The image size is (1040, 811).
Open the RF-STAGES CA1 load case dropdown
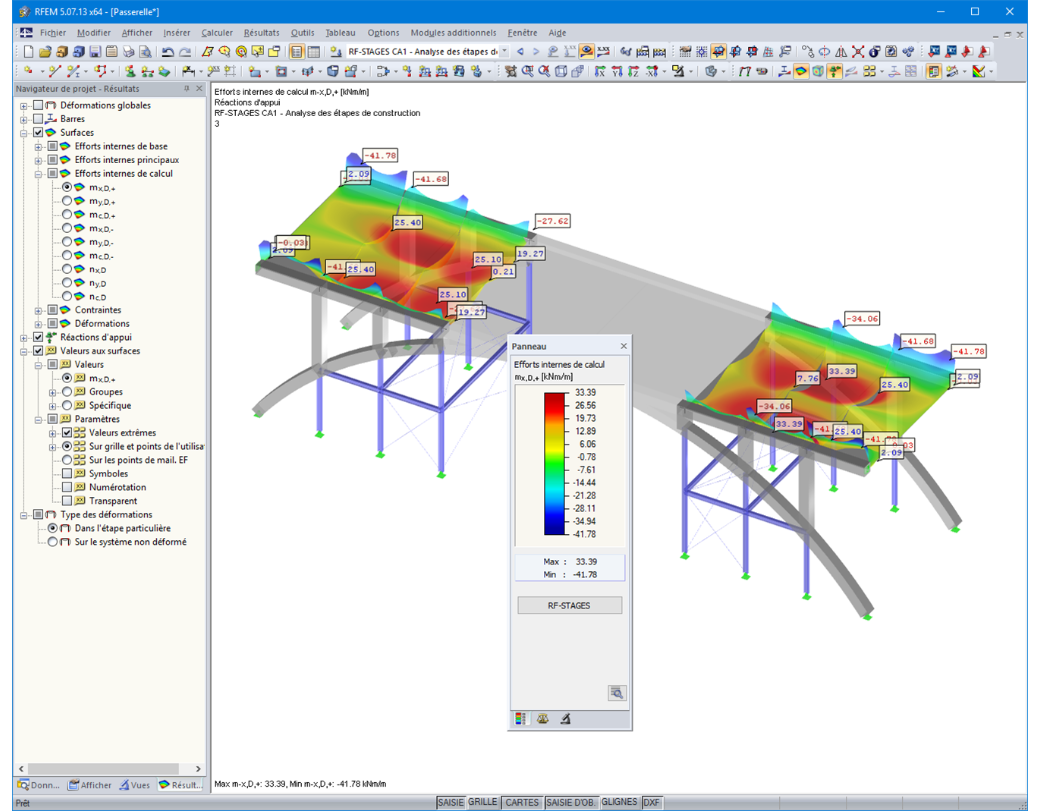coord(503,51)
